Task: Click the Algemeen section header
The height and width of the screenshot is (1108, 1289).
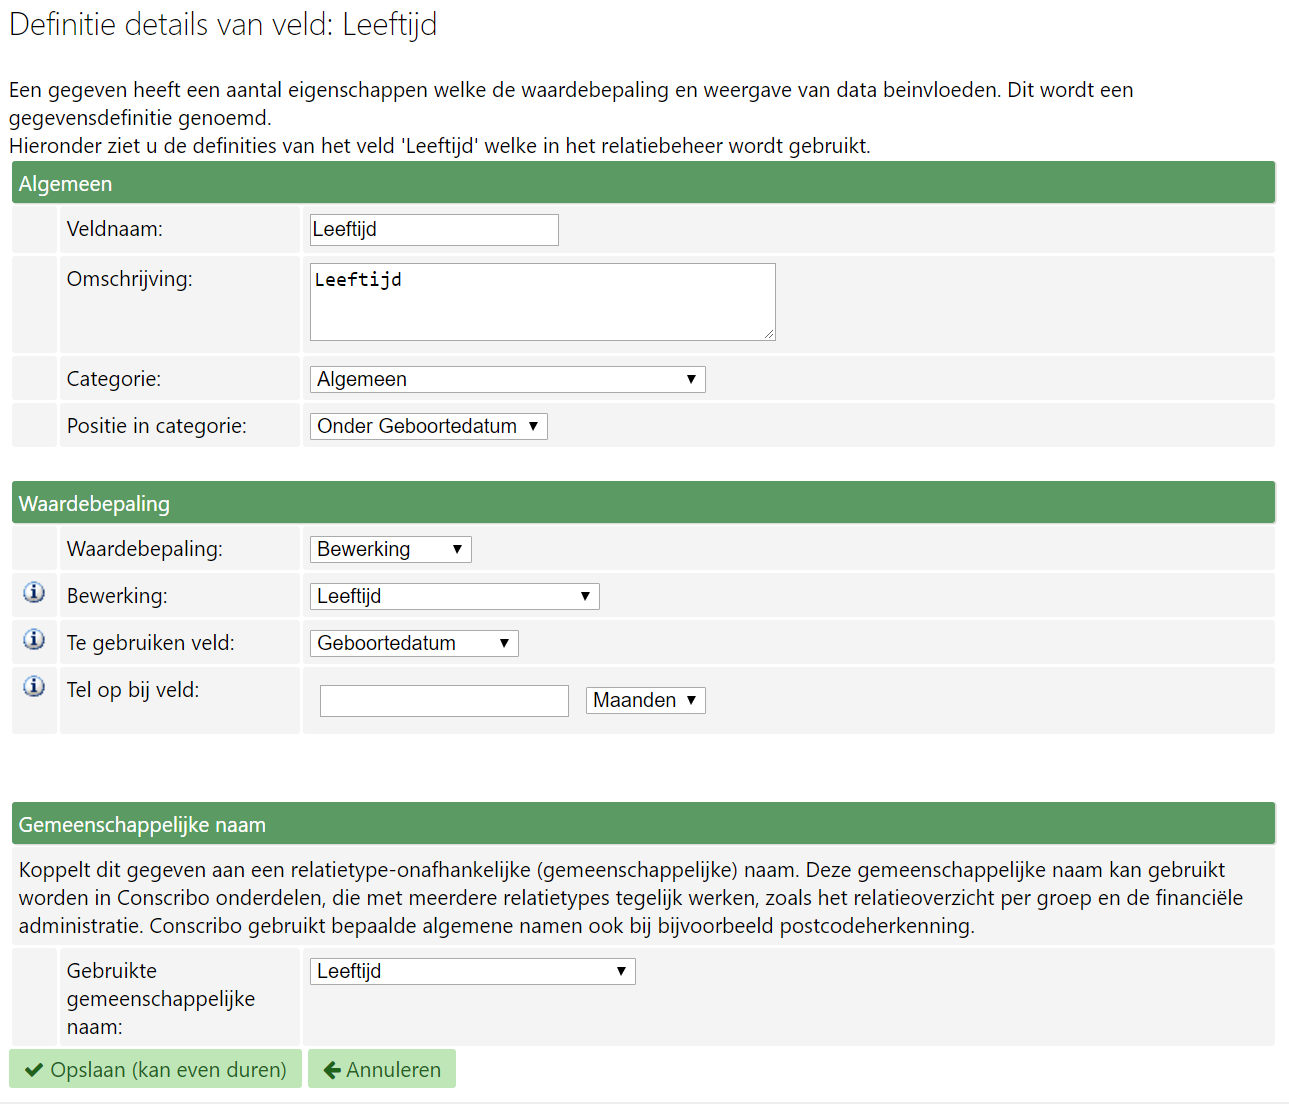Action: click(643, 184)
